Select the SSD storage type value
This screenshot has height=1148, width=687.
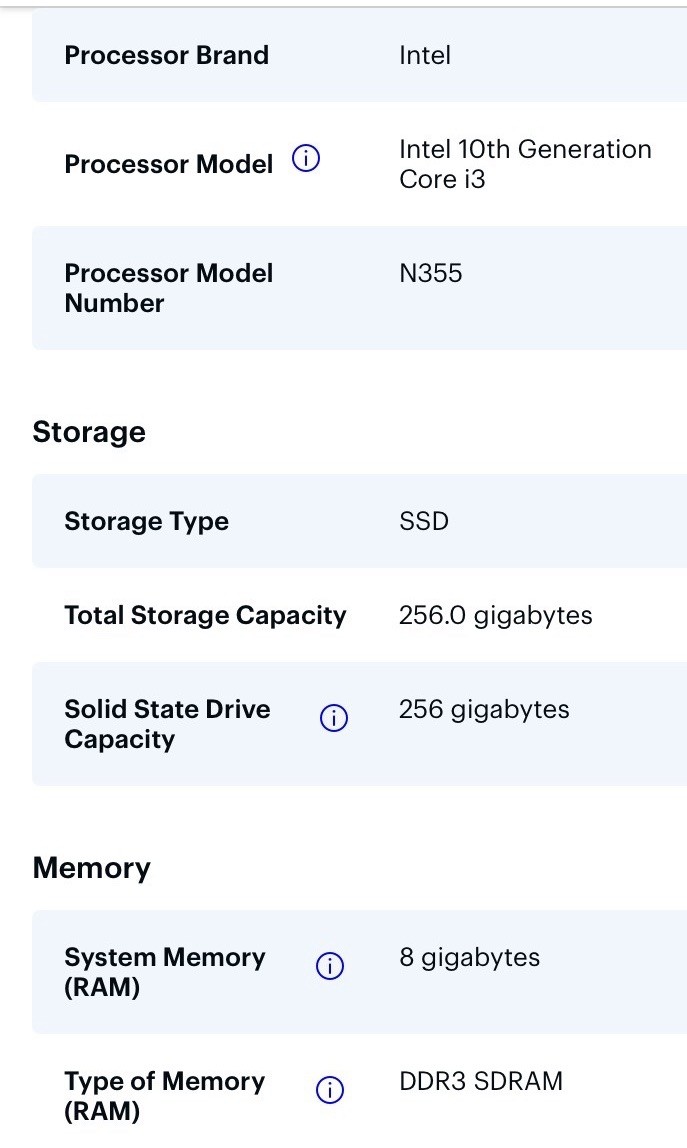424,521
